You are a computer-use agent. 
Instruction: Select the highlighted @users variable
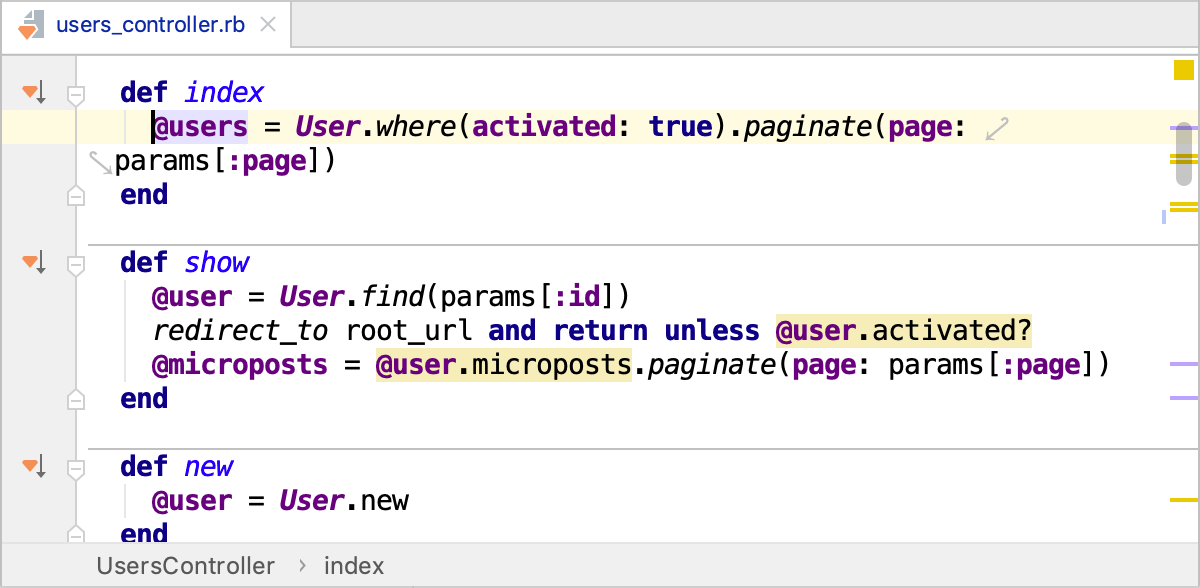tap(199, 126)
